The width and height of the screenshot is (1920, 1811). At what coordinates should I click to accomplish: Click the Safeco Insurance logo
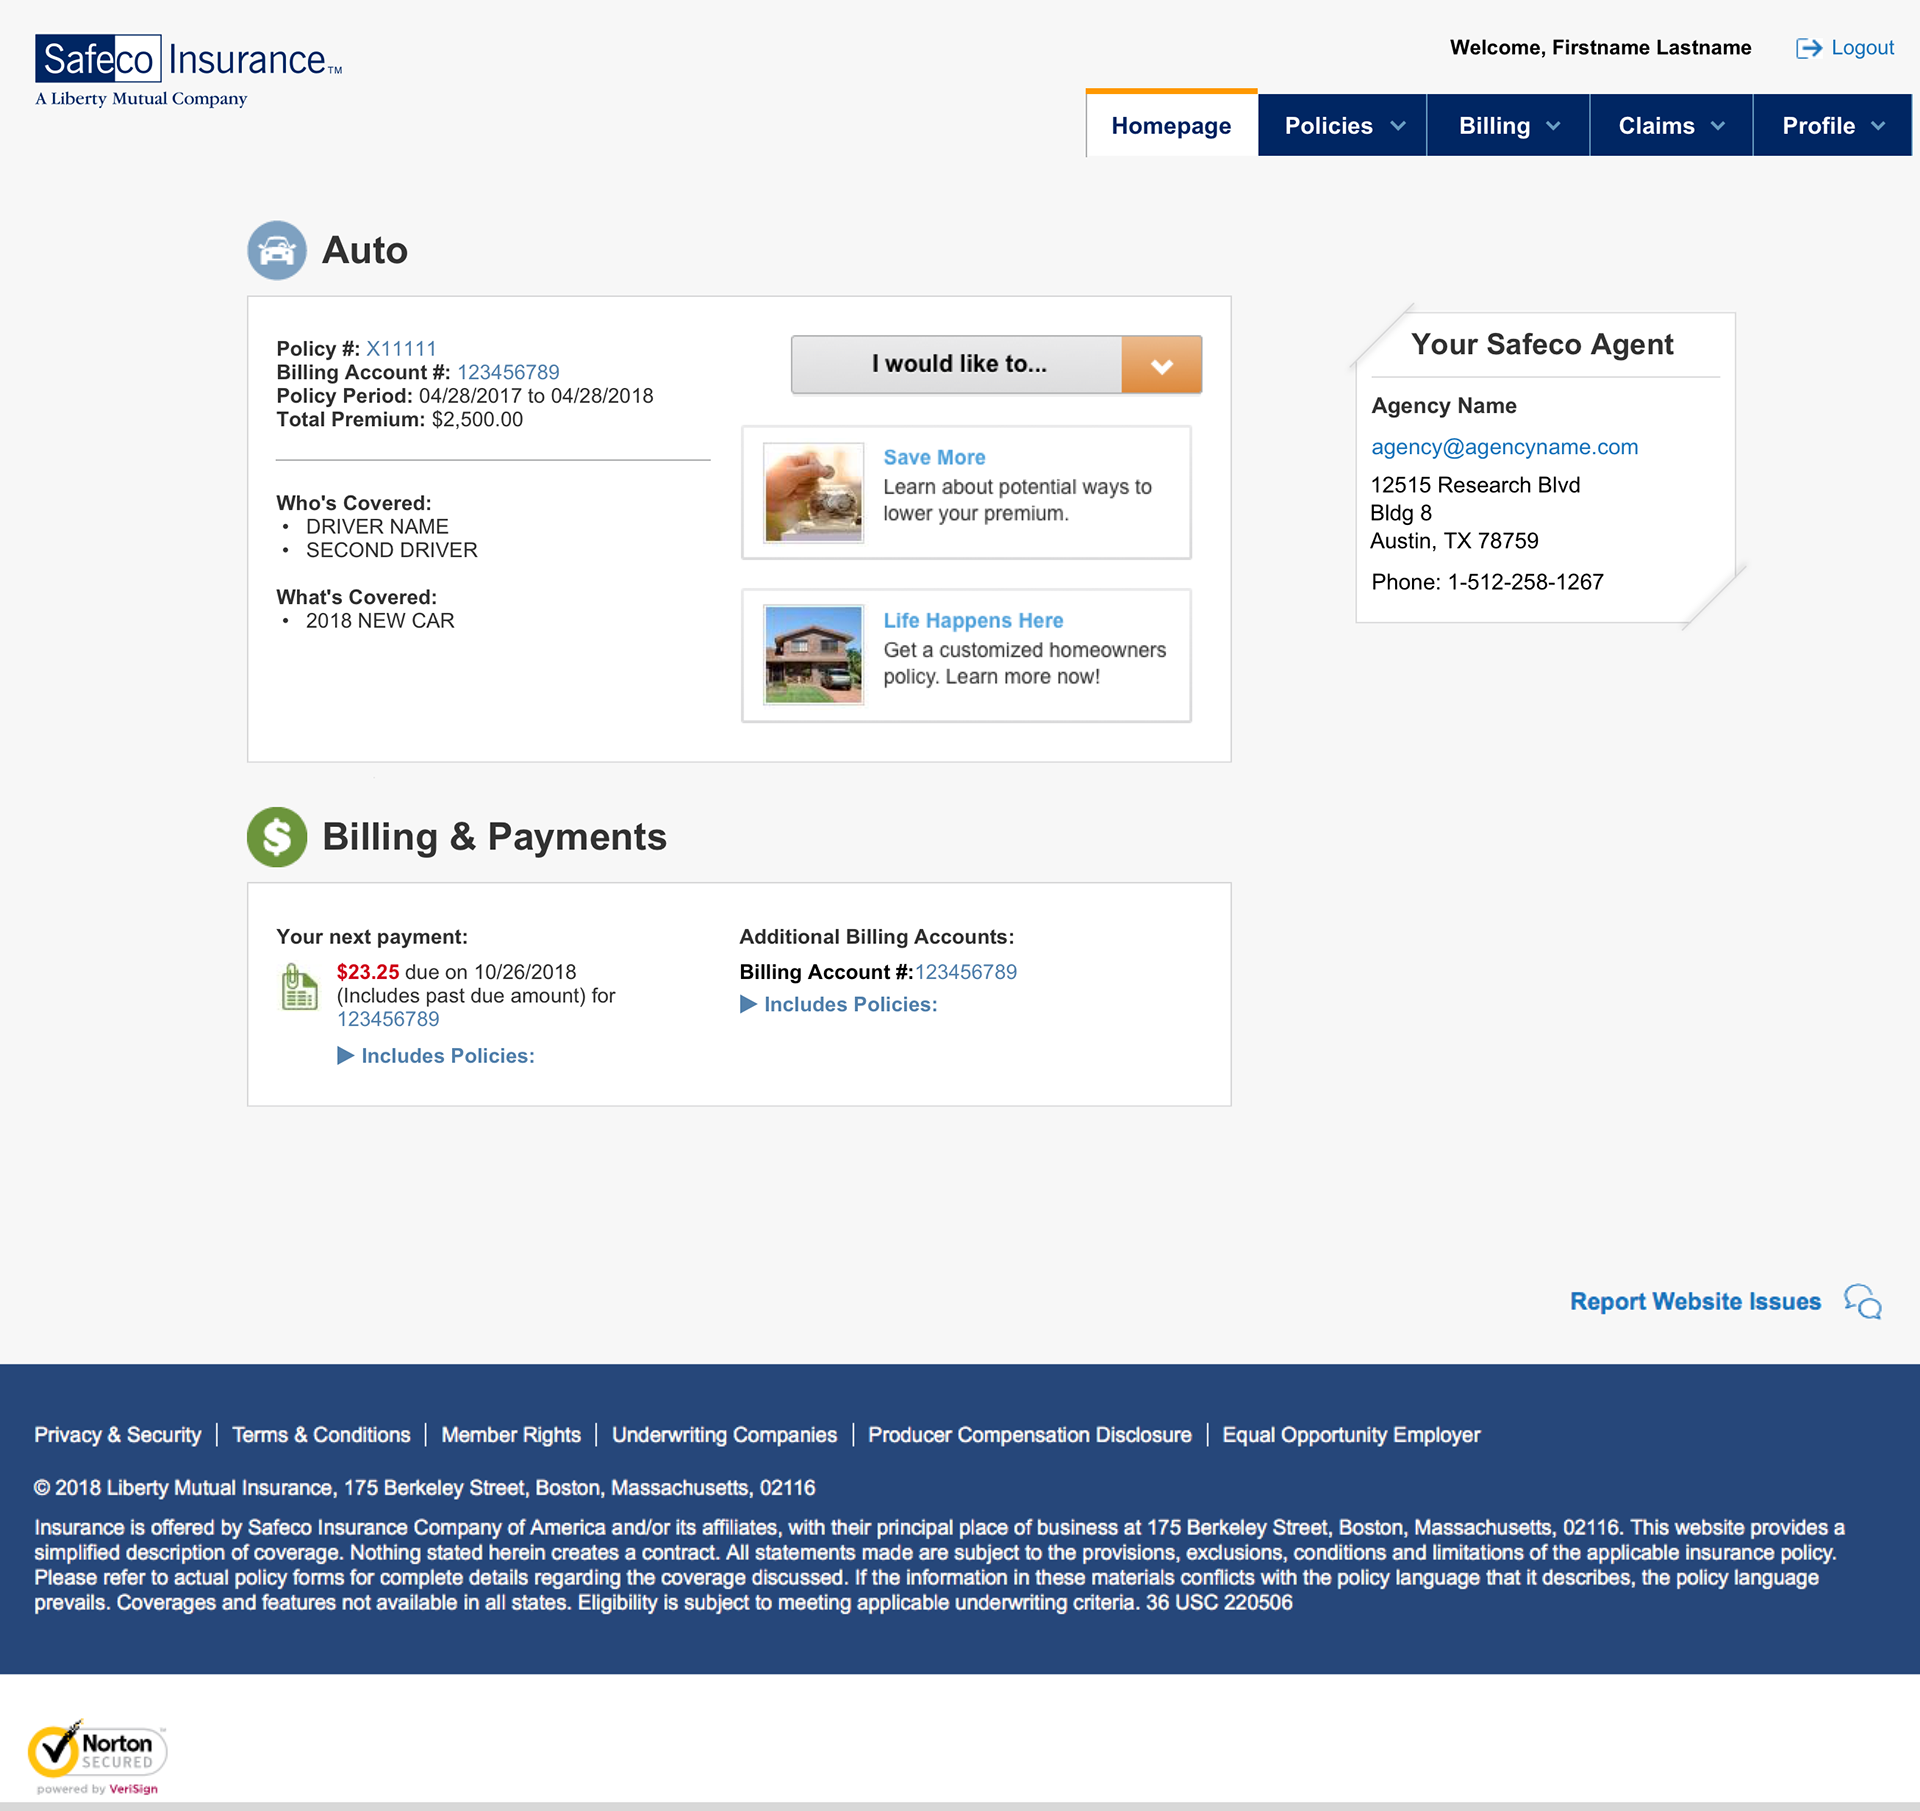(x=189, y=69)
